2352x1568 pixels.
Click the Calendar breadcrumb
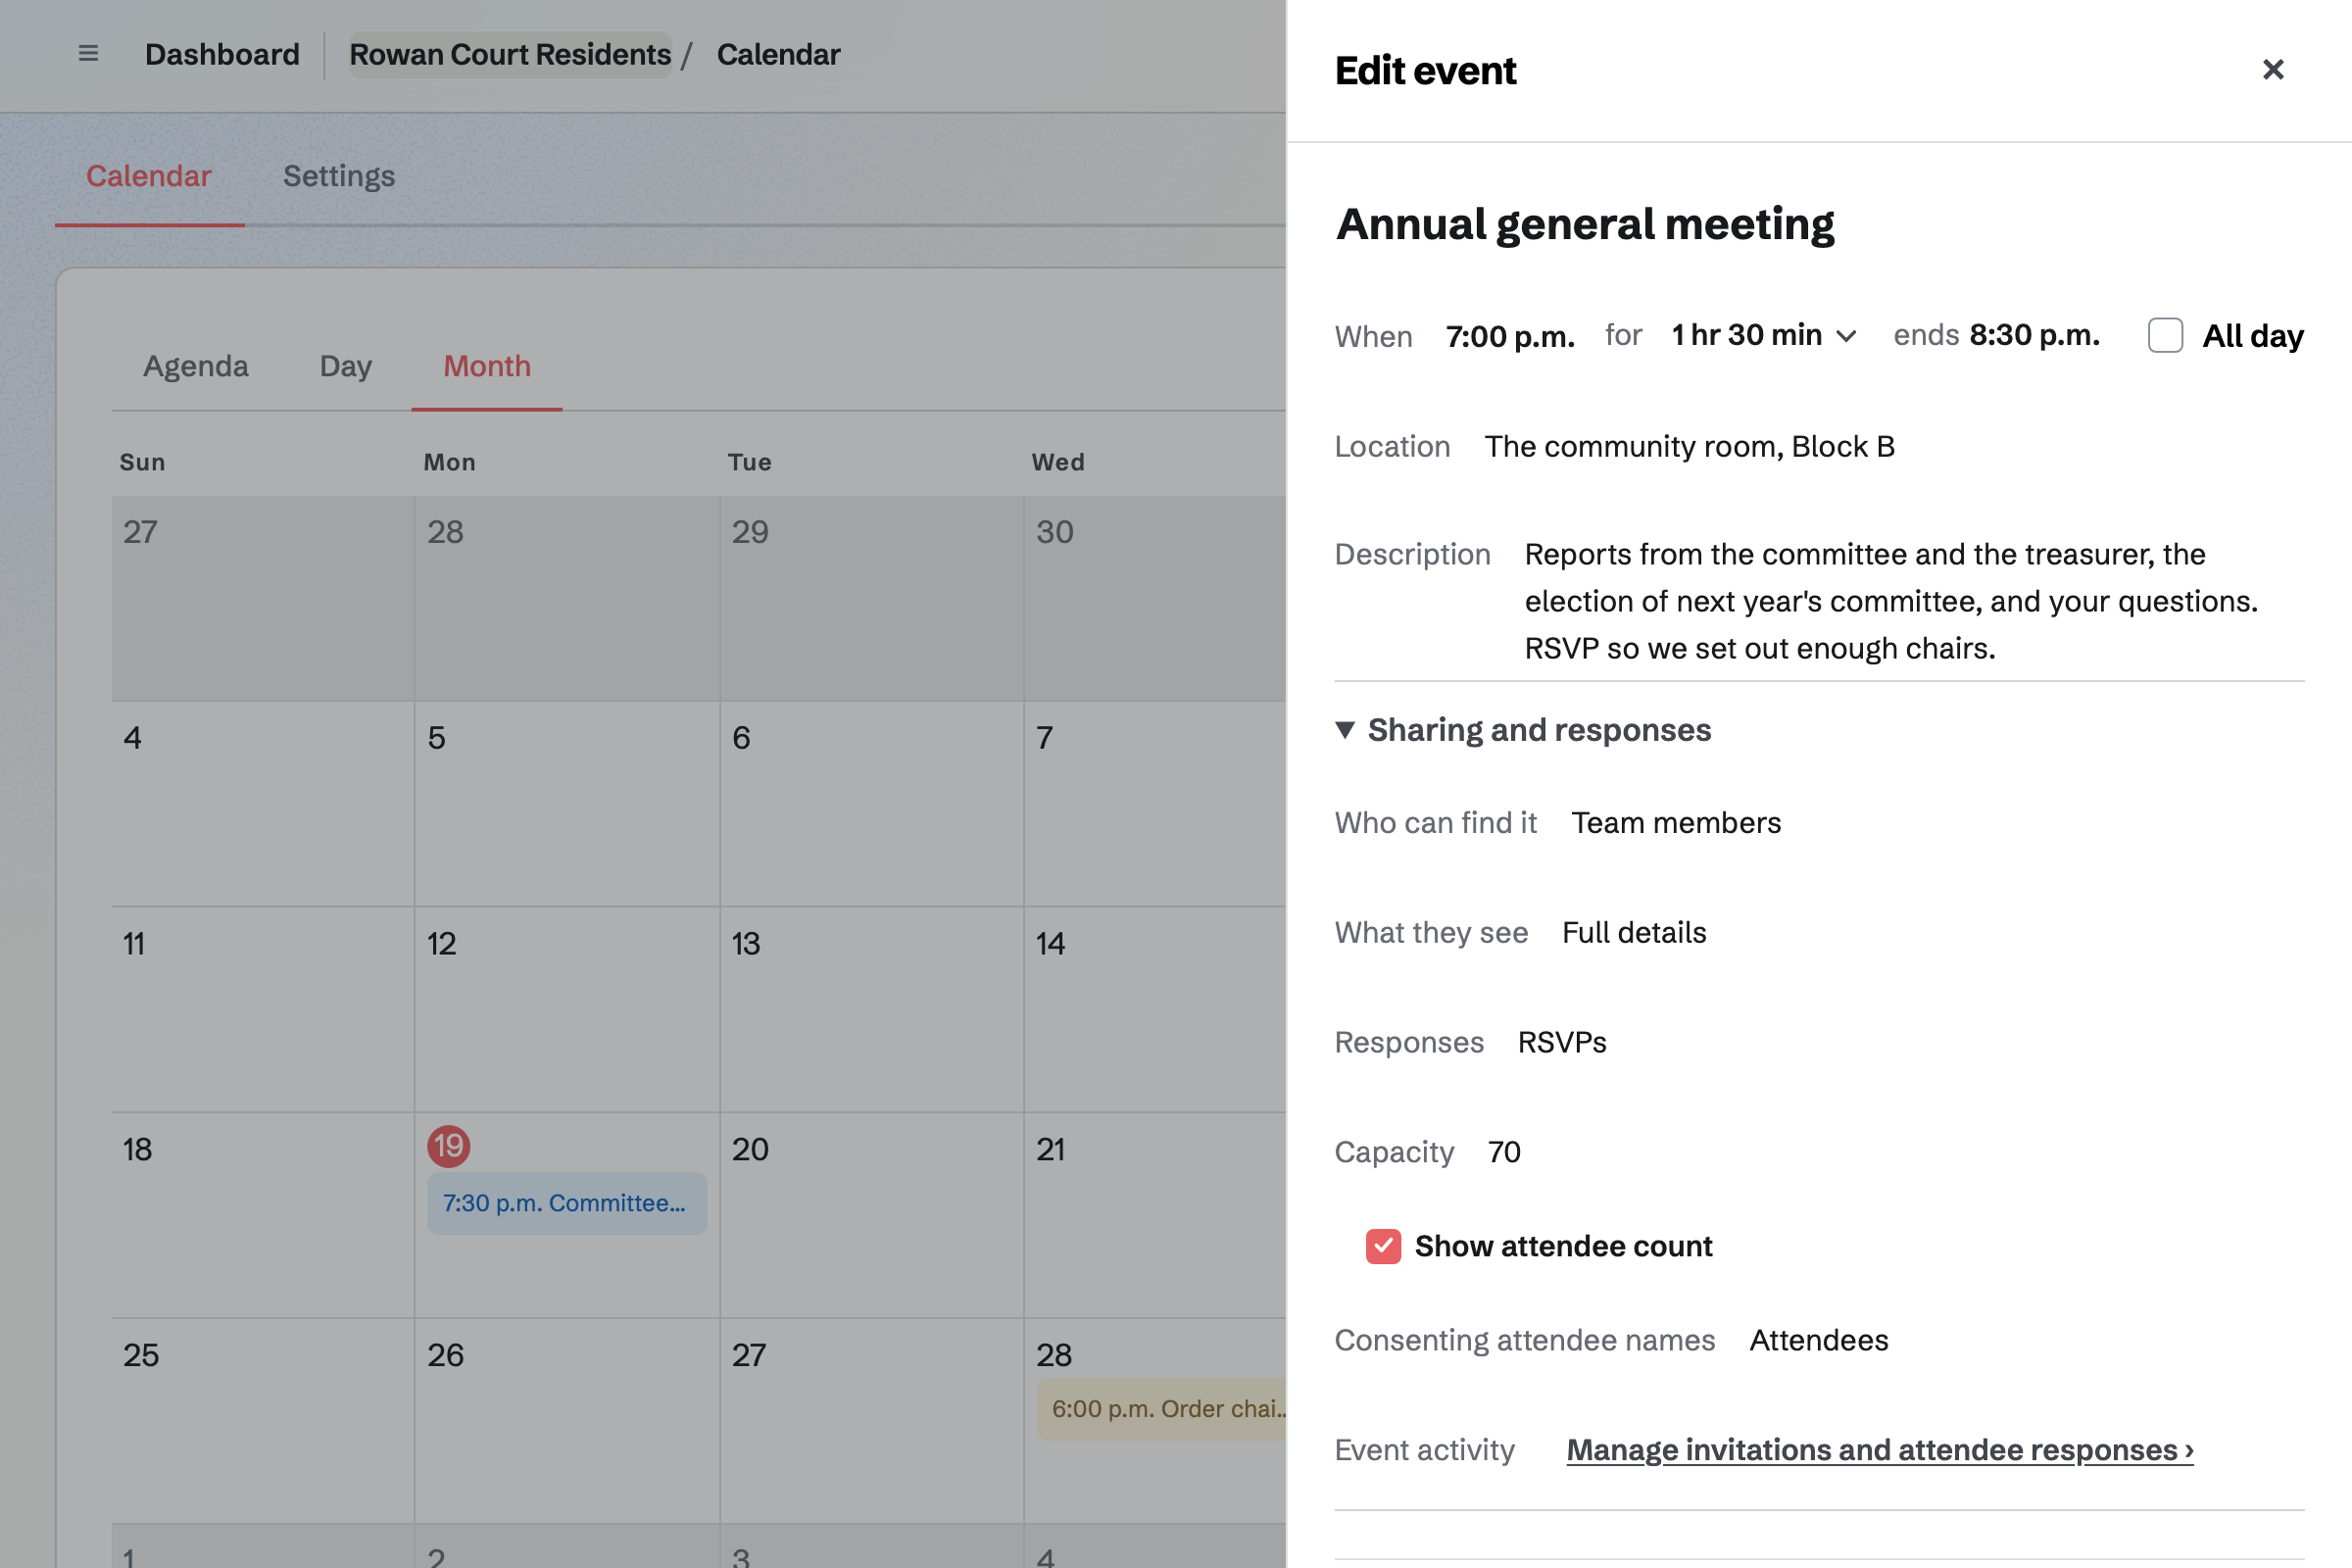(778, 54)
